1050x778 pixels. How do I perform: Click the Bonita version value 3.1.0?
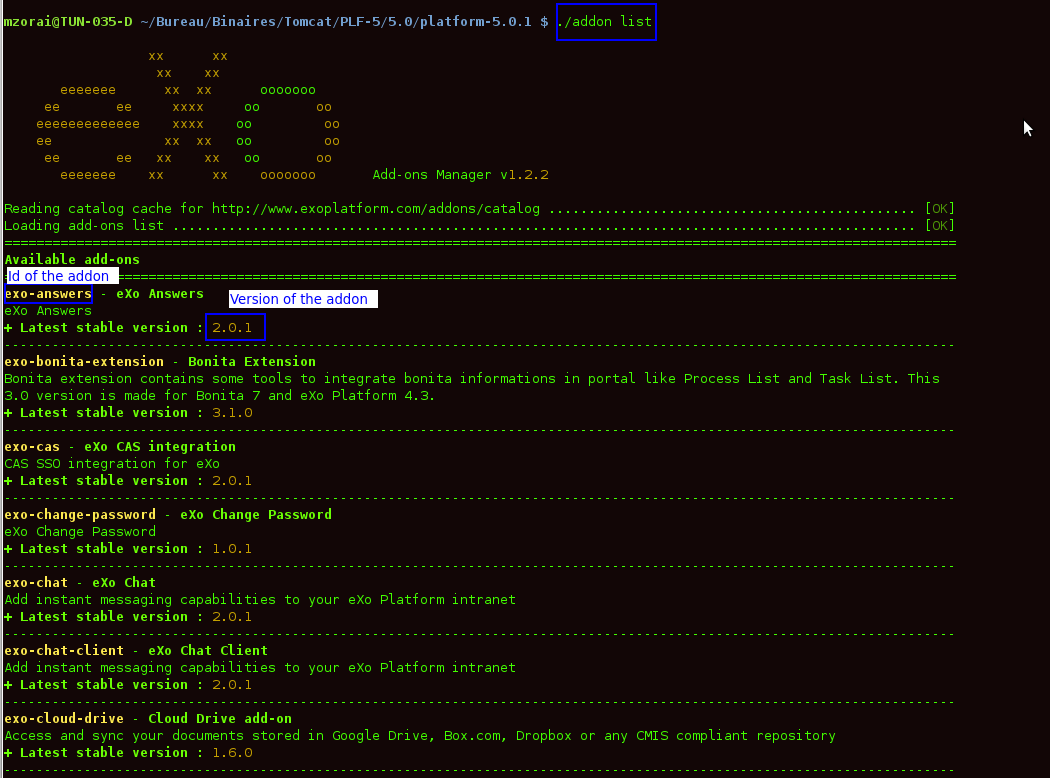pos(232,412)
